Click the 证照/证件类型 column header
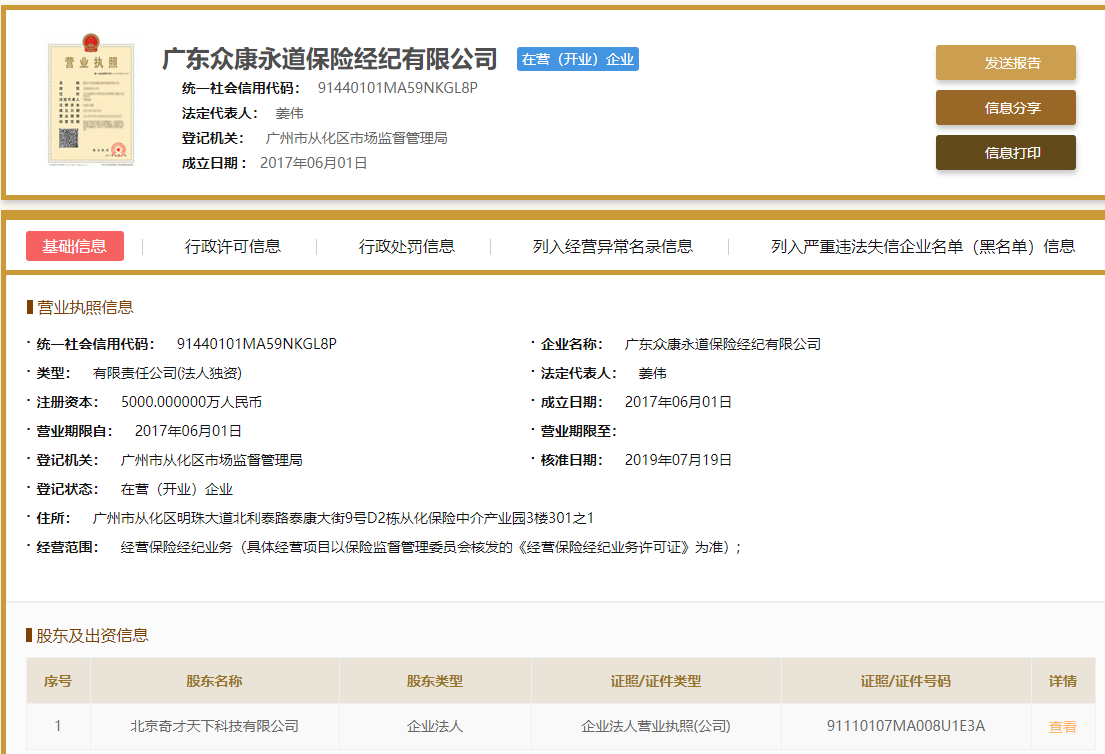 click(x=656, y=681)
